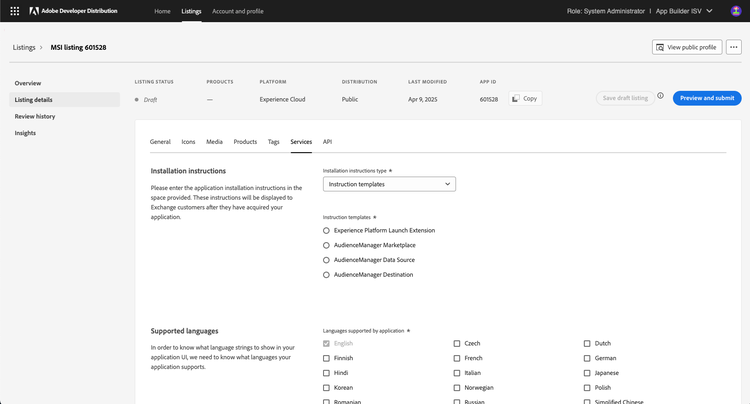
Task: Check the Italian language box
Action: pos(457,373)
